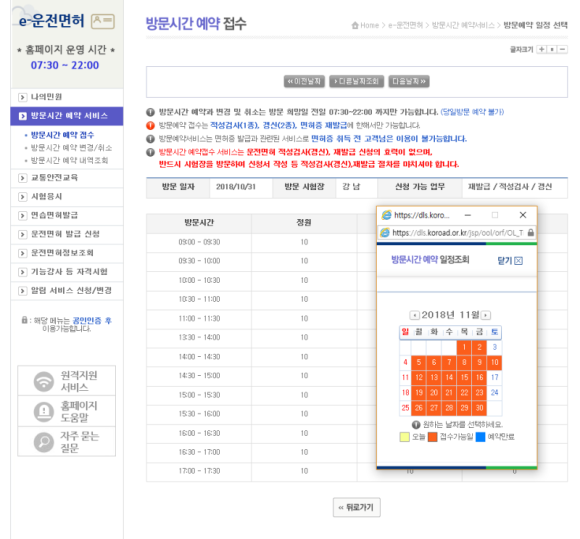Click 정원 column header
580x539 pixels.
304,223
